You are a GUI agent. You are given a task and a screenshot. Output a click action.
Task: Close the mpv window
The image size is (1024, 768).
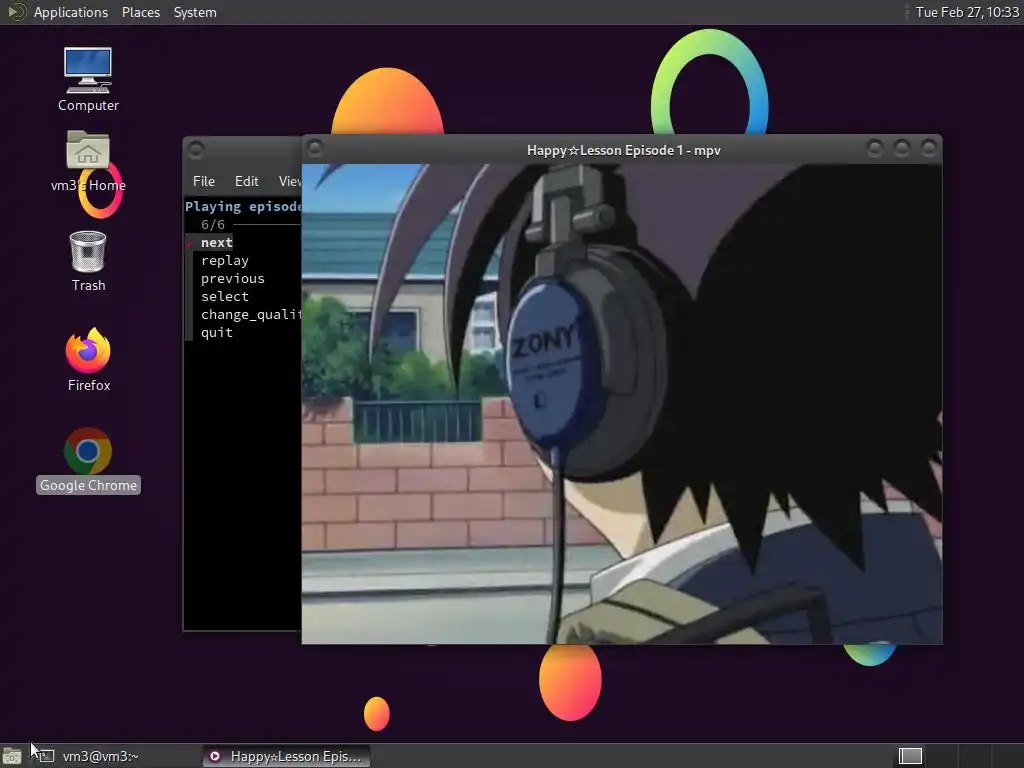pos(928,149)
